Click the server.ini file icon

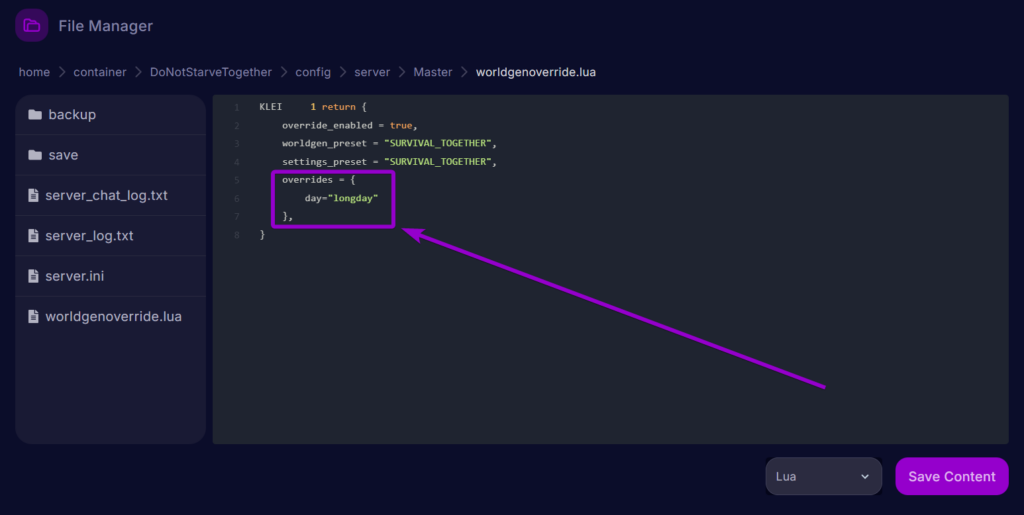point(34,276)
